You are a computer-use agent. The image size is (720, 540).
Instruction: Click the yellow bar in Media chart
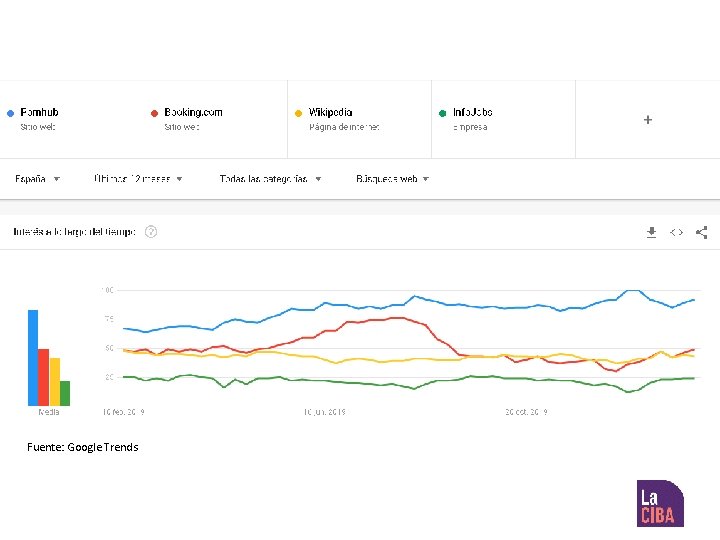55,382
